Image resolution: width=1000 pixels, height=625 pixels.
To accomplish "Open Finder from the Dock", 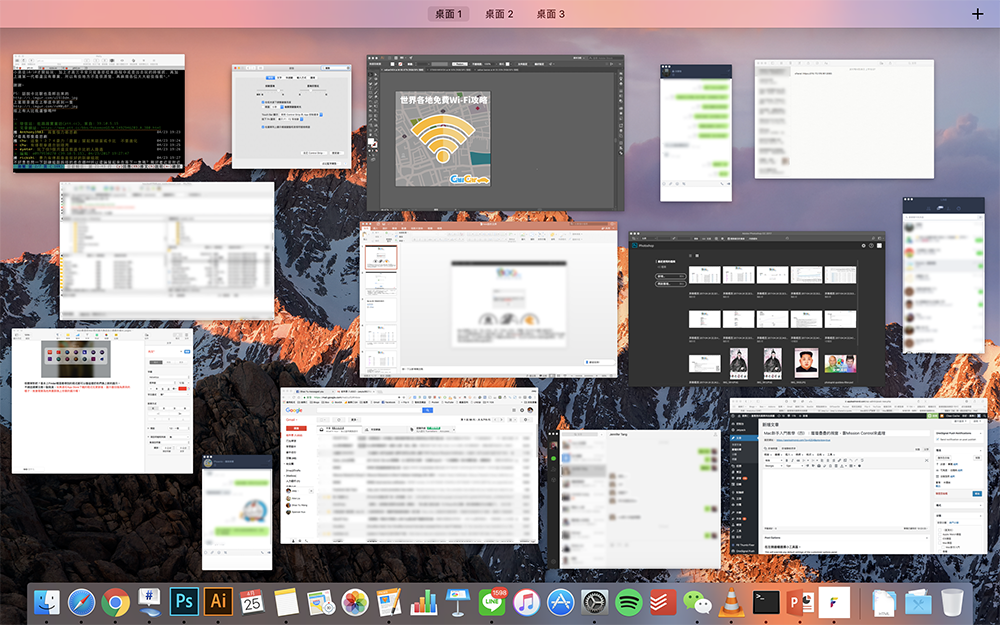I will click(x=47, y=602).
